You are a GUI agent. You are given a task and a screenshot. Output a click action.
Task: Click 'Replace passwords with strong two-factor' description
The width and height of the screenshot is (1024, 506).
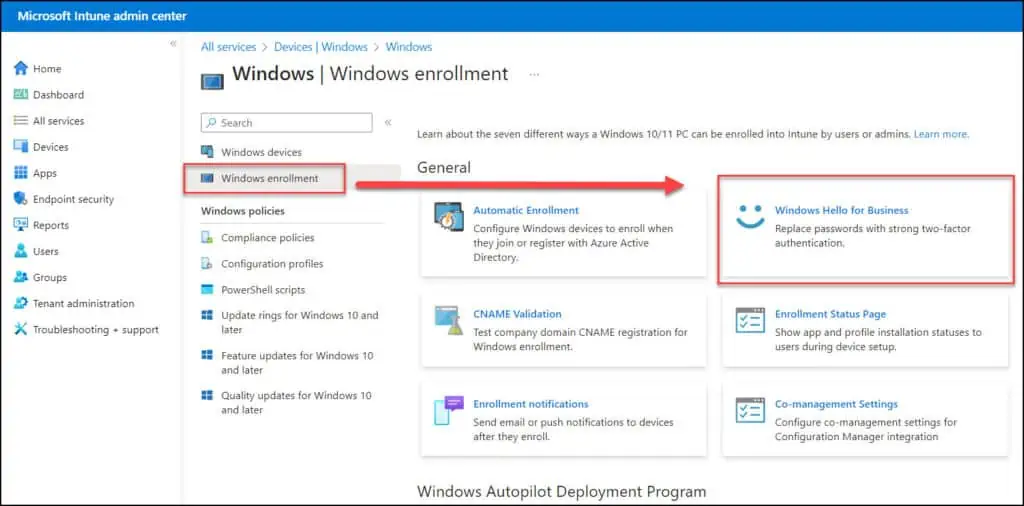pyautogui.click(x=873, y=236)
